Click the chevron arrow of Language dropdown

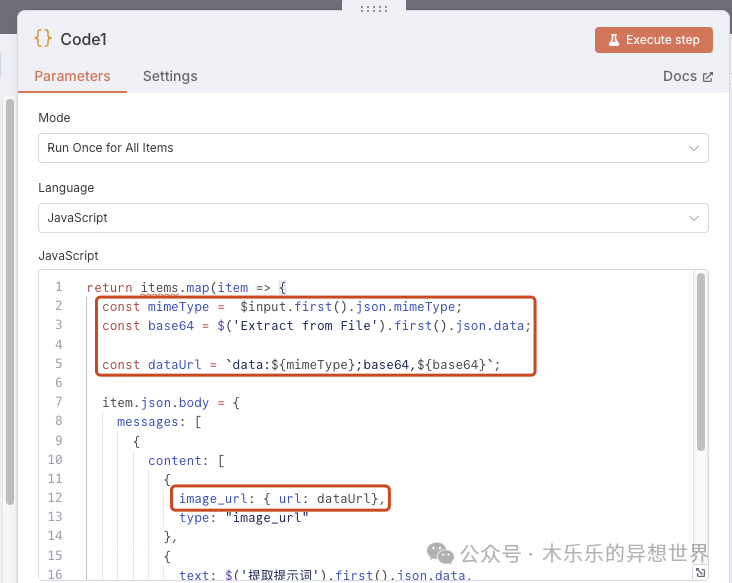pos(694,218)
